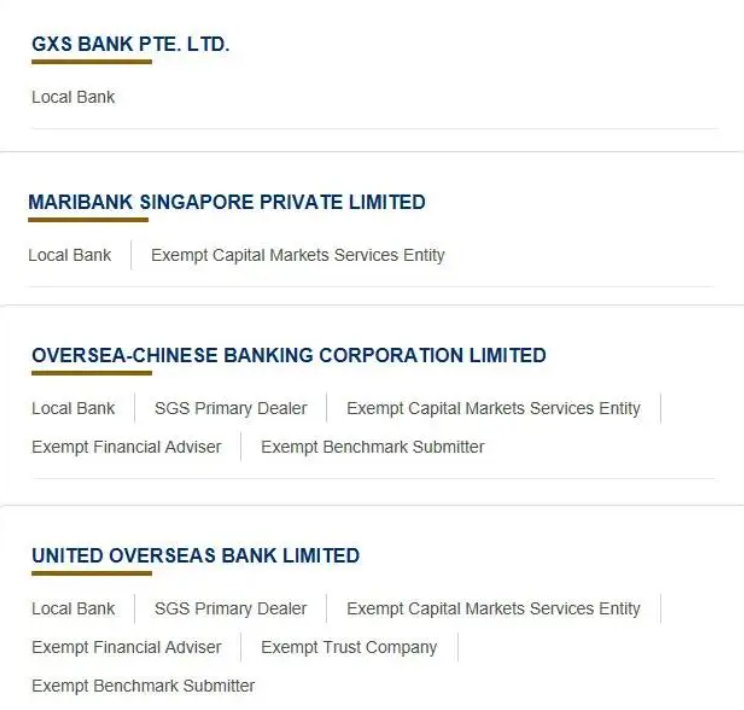Click gold underline beneath Maribank Singapore title
Image resolution: width=744 pixels, height=710 pixels.
[88, 220]
